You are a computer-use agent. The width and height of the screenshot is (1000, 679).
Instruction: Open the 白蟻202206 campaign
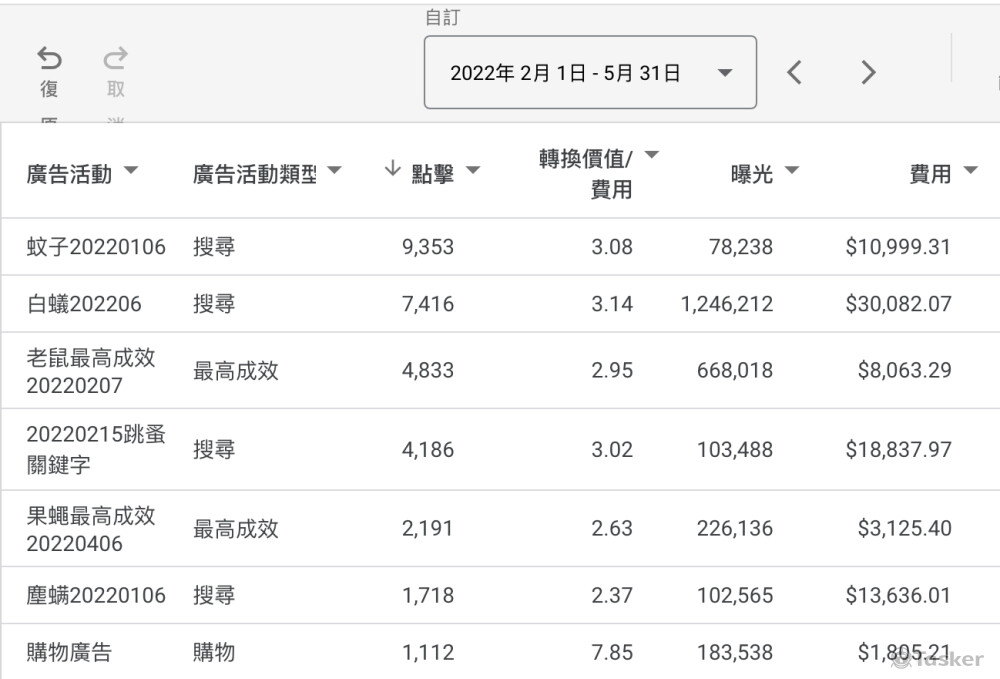click(x=84, y=304)
